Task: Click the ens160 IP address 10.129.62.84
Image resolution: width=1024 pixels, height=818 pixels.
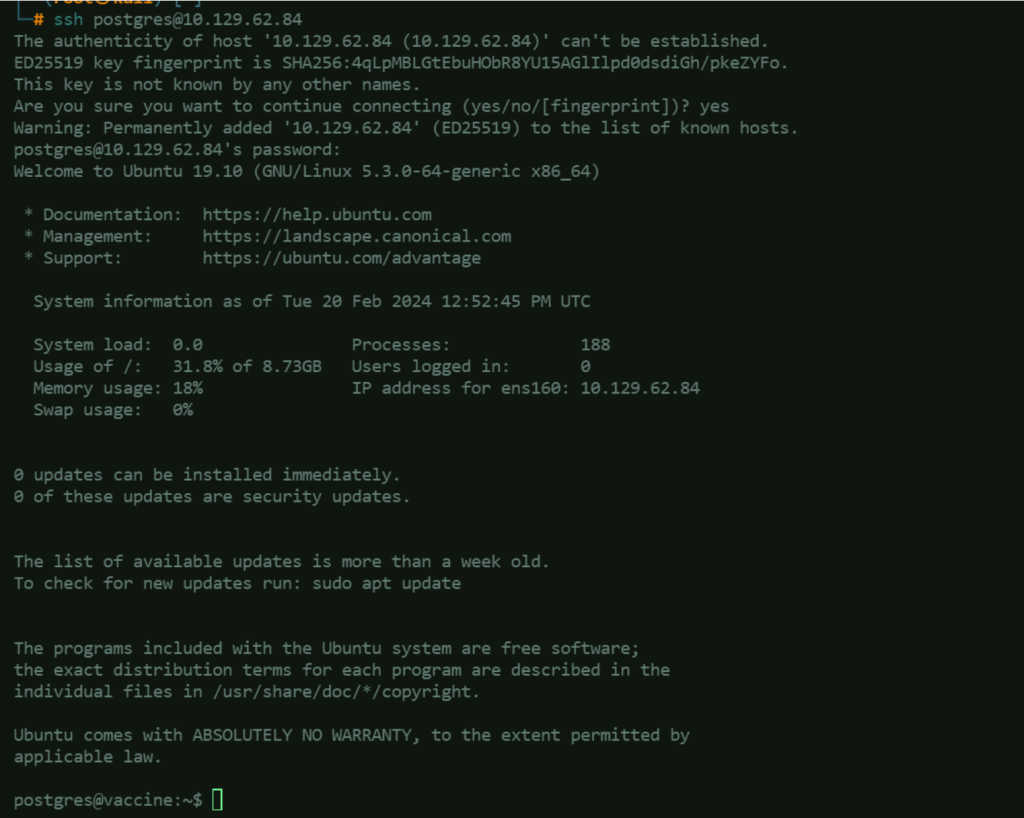Action: tap(640, 388)
